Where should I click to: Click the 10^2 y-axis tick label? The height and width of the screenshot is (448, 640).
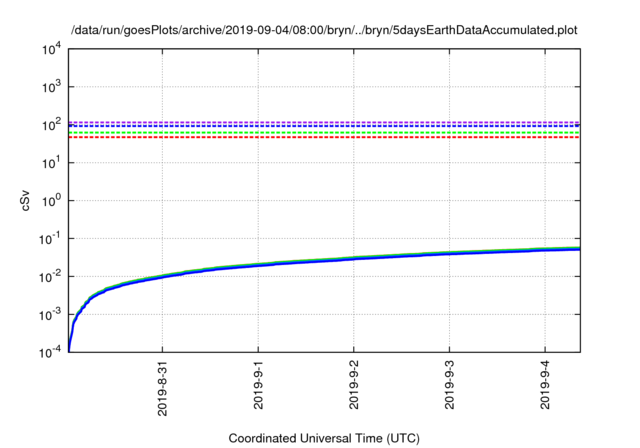[x=51, y=125]
